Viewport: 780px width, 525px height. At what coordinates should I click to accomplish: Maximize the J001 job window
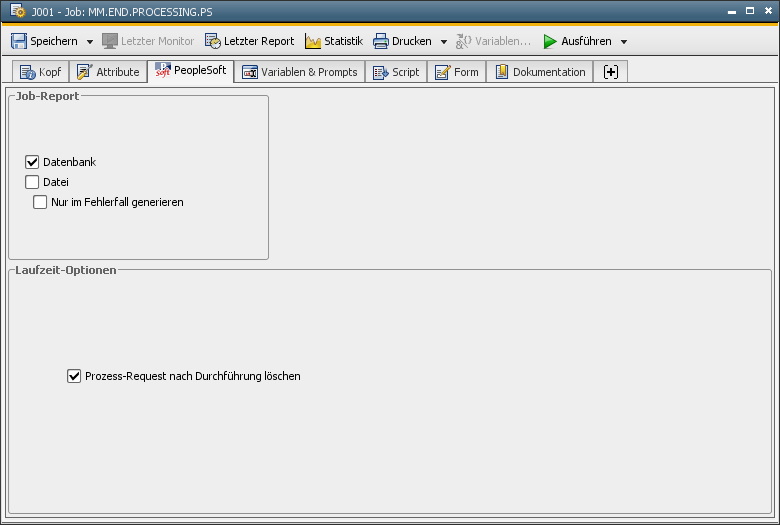[x=750, y=10]
